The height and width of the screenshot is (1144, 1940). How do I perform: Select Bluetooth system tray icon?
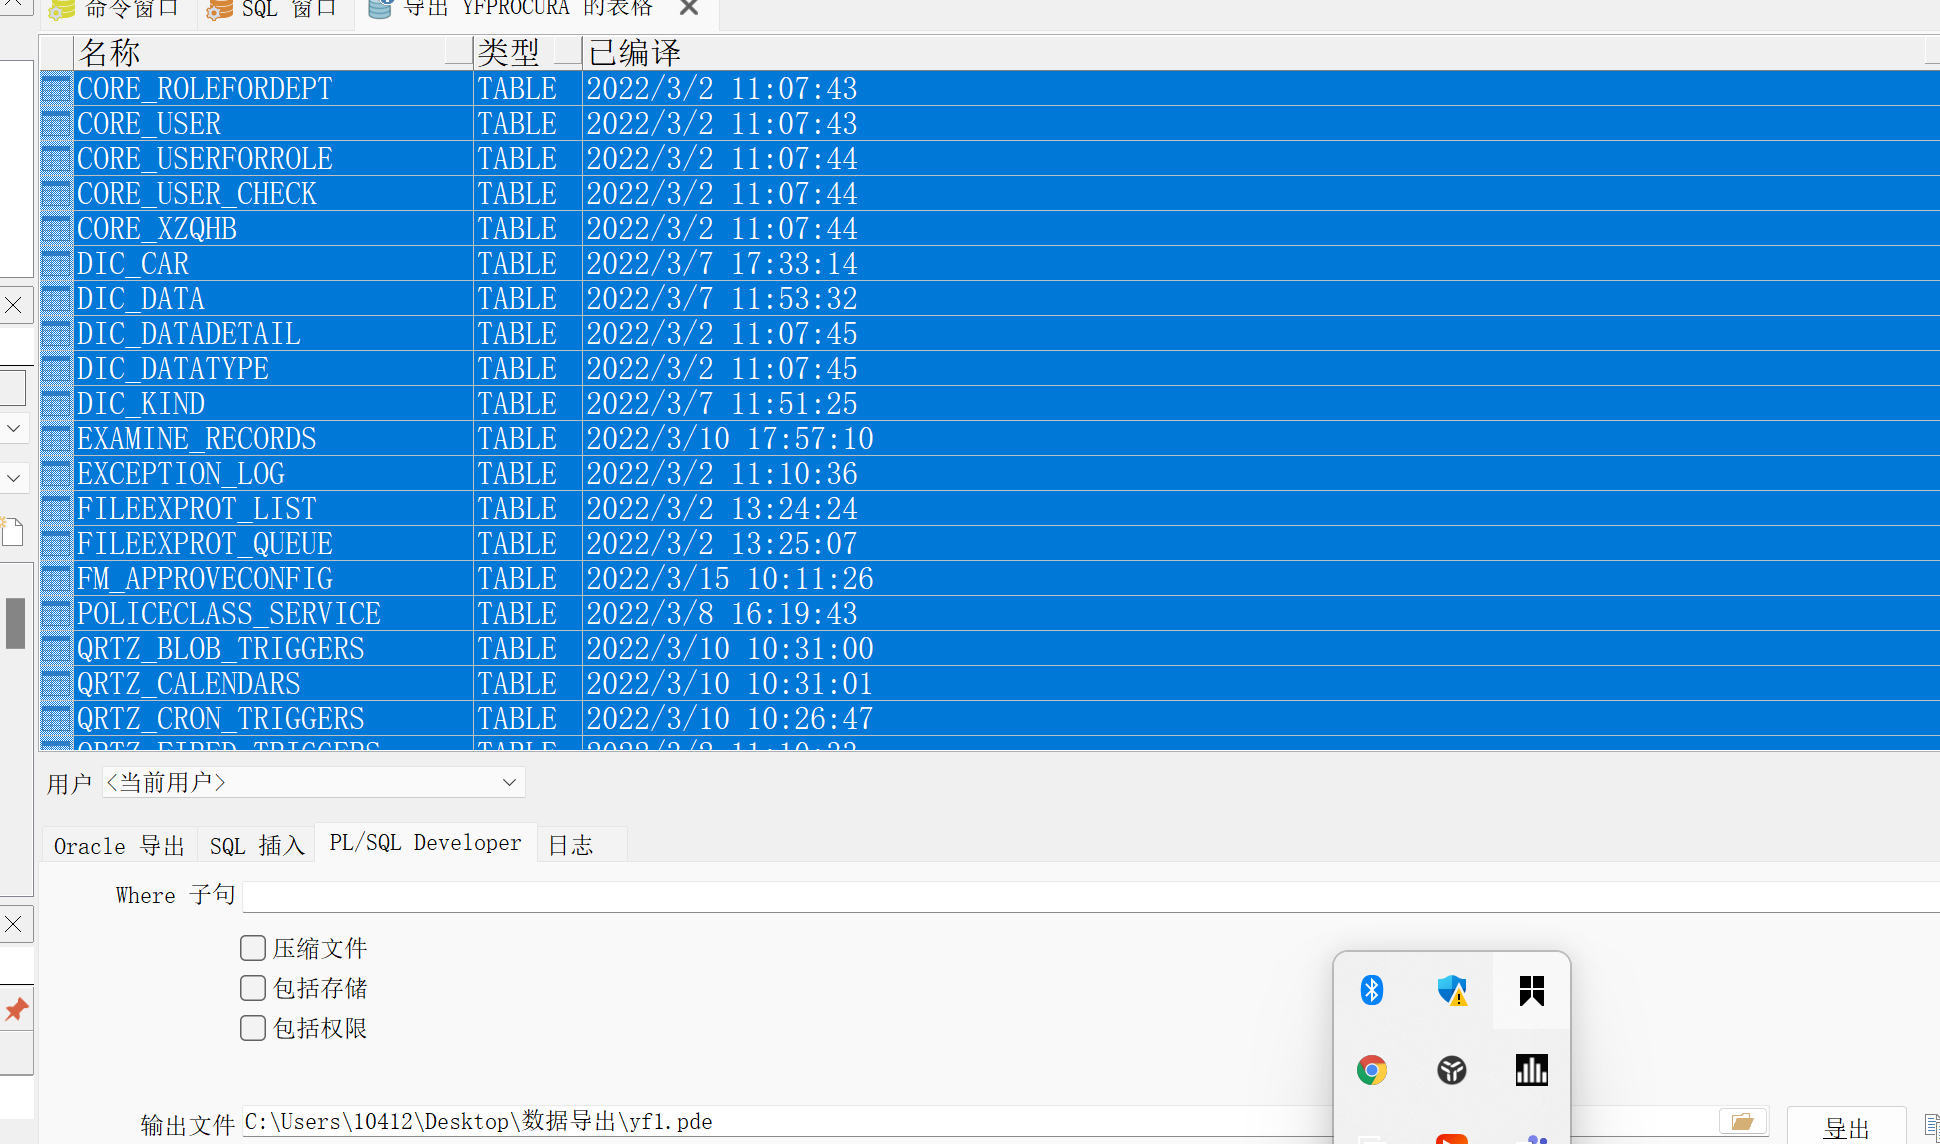point(1372,990)
